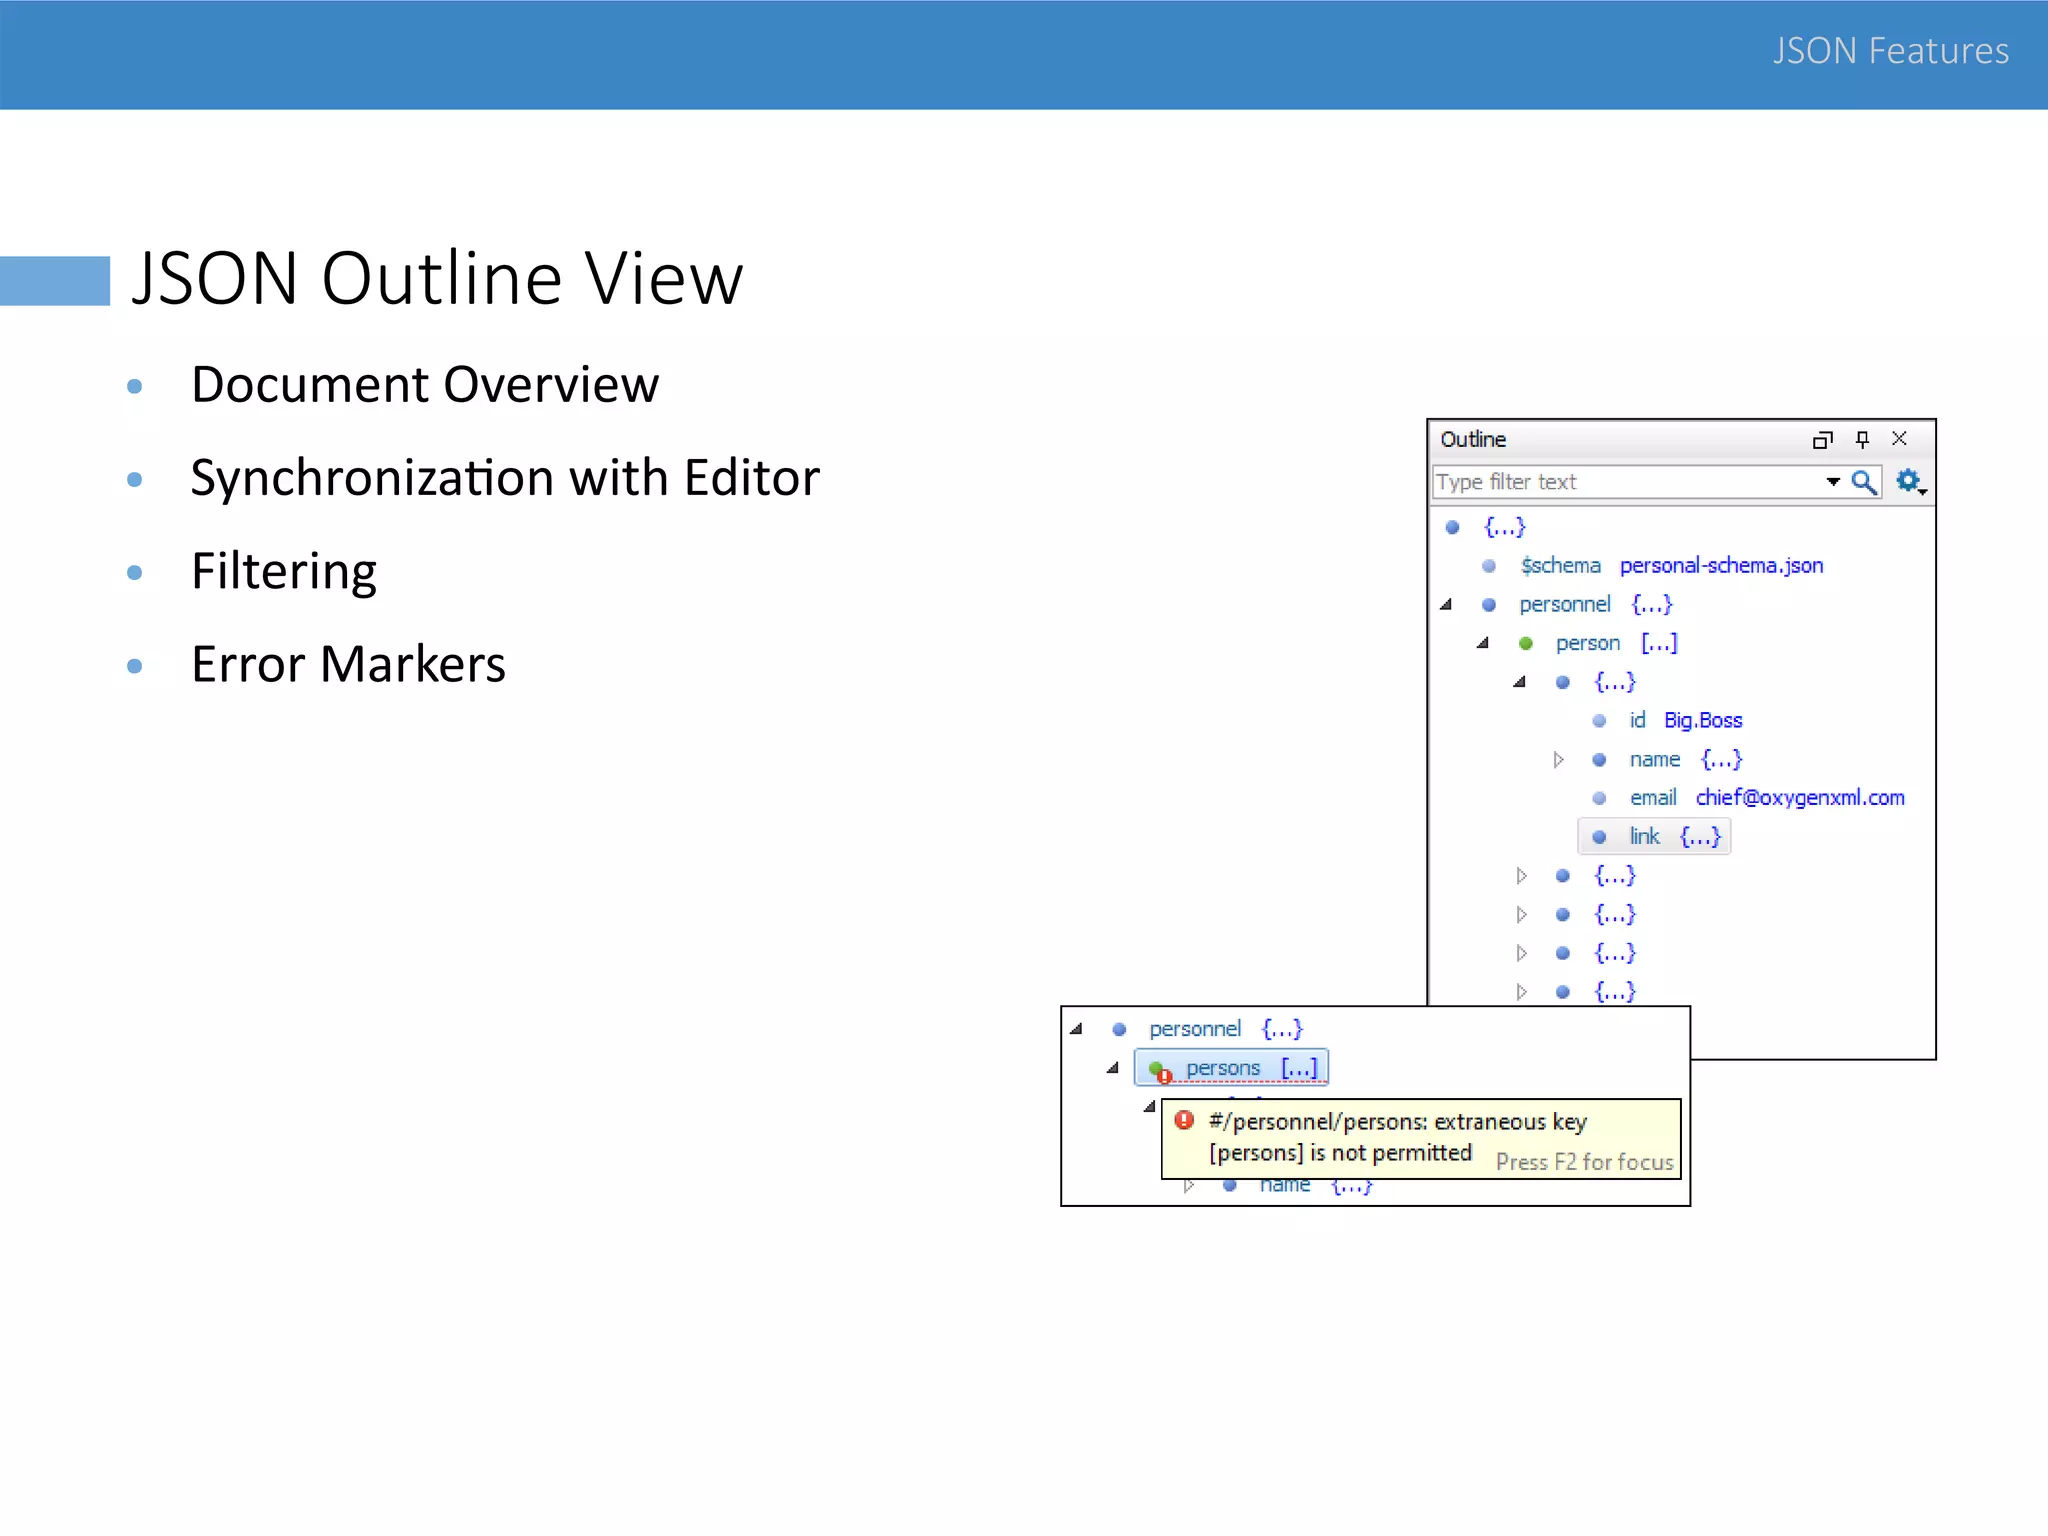The width and height of the screenshot is (2048, 1536).
Task: Click bullet icon beside $schema
Action: click(1489, 566)
